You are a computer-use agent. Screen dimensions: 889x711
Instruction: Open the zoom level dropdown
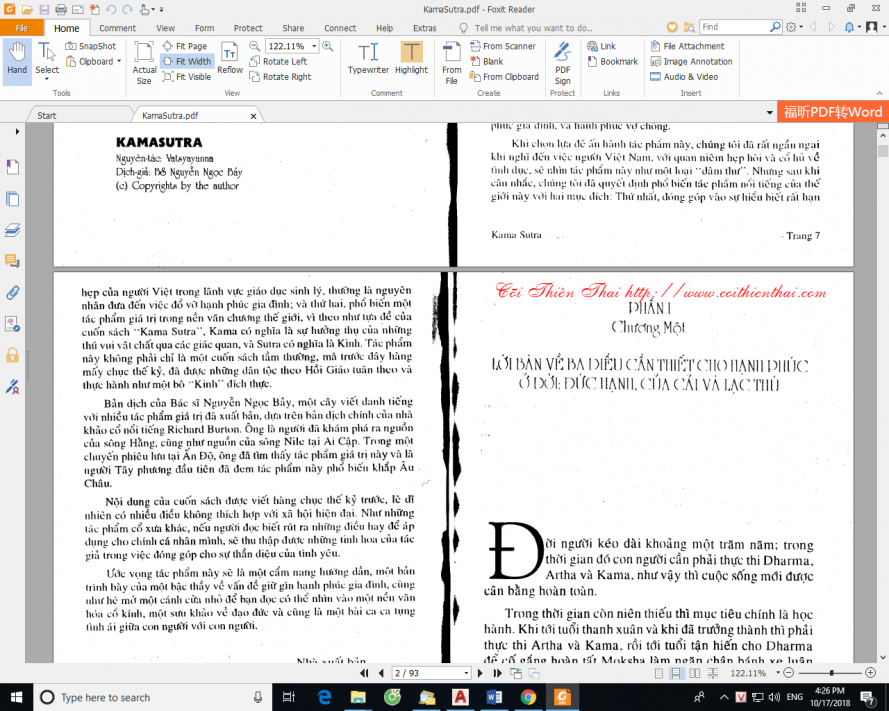pos(313,45)
